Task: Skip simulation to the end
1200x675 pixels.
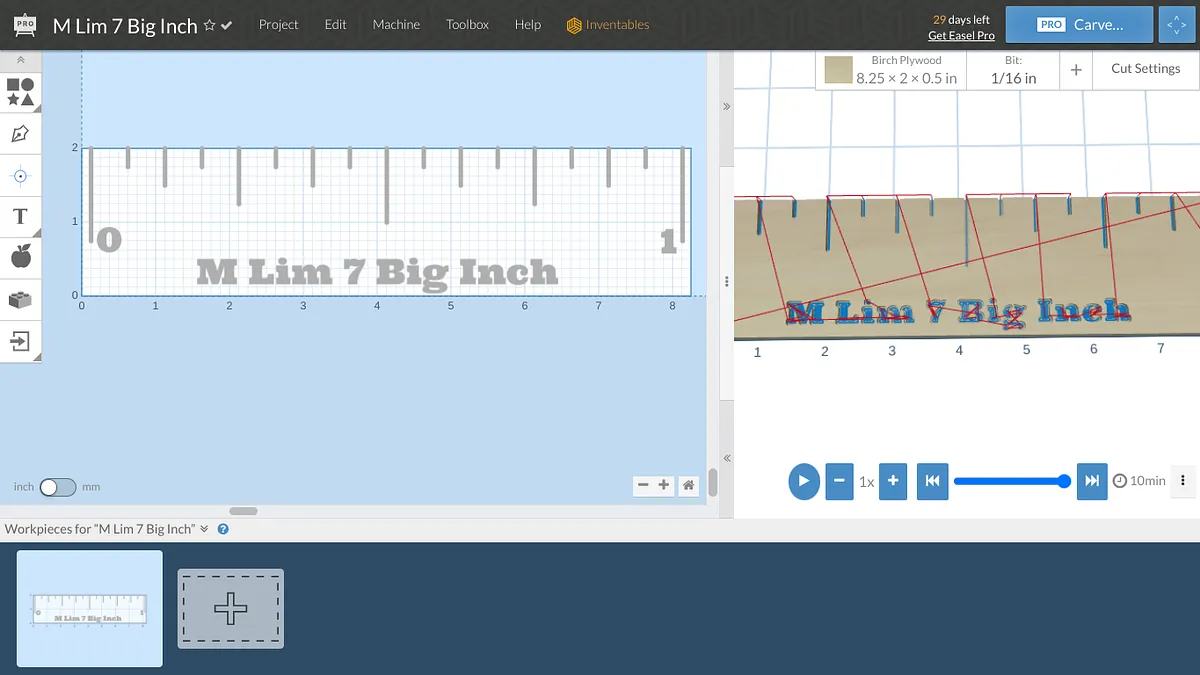Action: (x=1092, y=481)
